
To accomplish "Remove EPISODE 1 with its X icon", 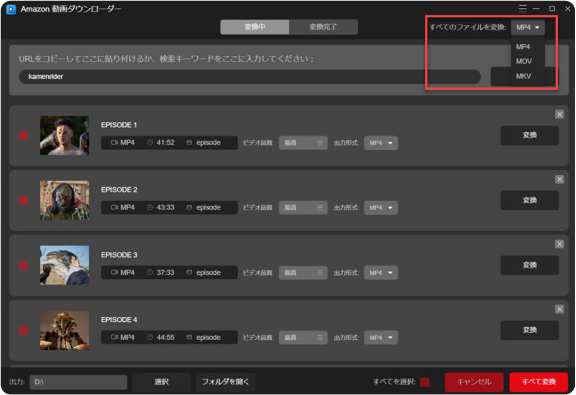I will click(x=559, y=115).
